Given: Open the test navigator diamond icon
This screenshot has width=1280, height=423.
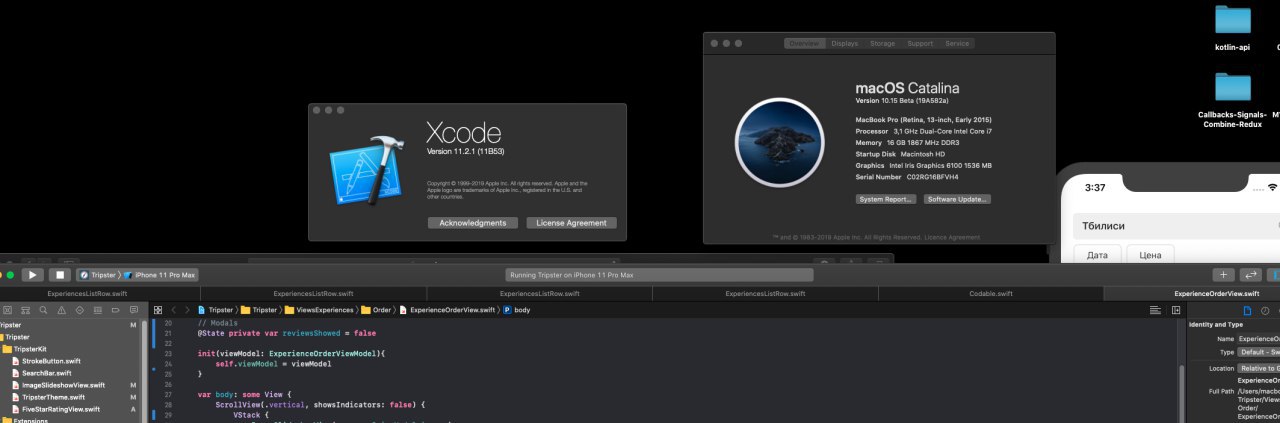Looking at the screenshot, I should tap(80, 310).
